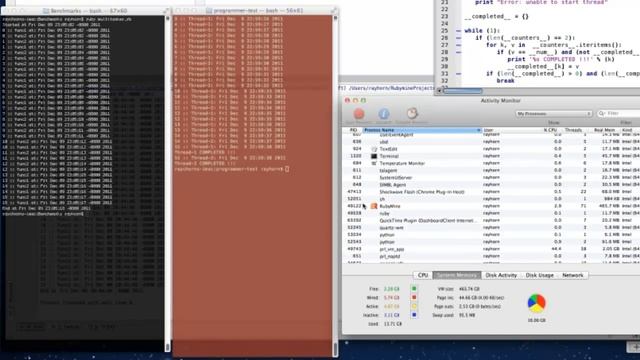Select the ruby process row
Viewport: 640px width, 360px height.
pyautogui.click(x=491, y=213)
